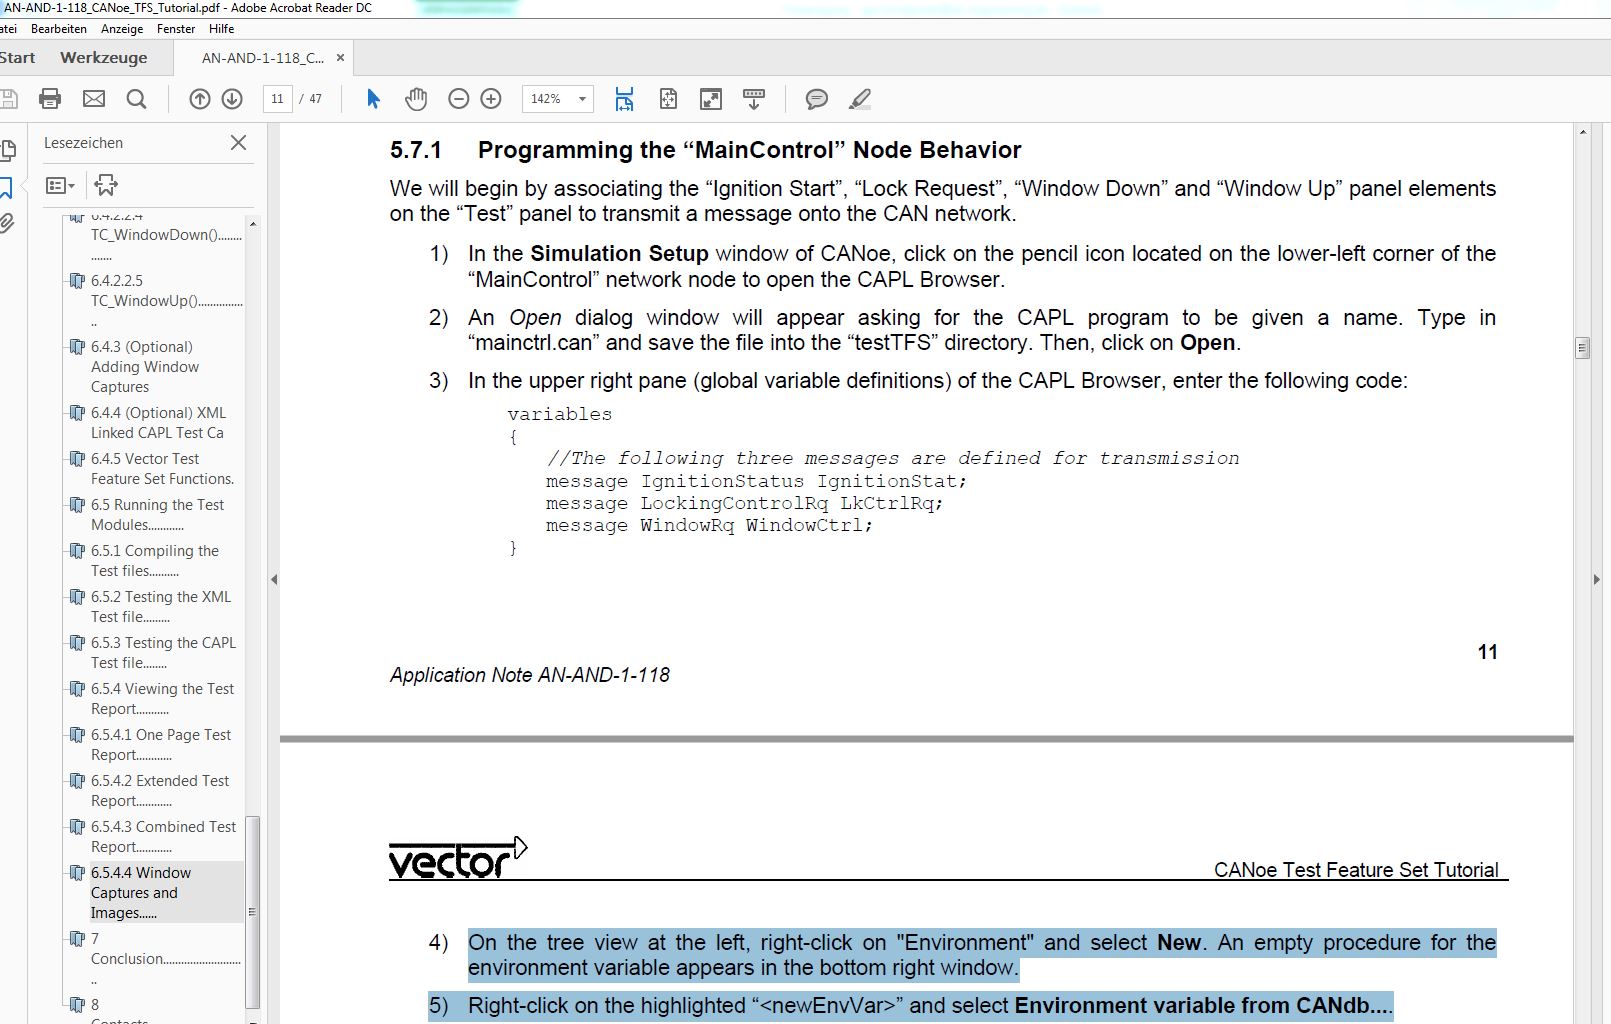
Task: Open bookmark 6.4.5 Vector Test Feature Set
Action: (162, 469)
